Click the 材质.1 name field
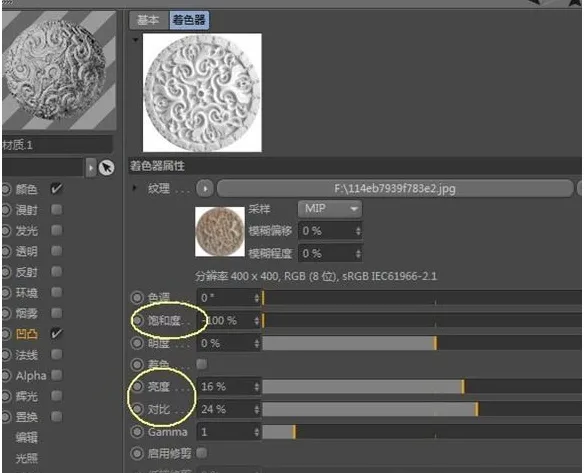 click(57, 145)
